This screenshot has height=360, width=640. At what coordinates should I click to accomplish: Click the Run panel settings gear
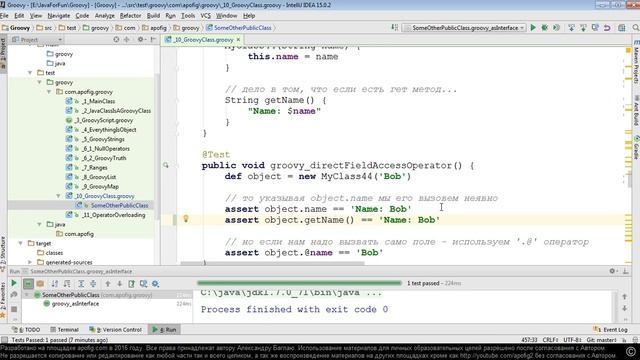pyautogui.click(x=612, y=271)
